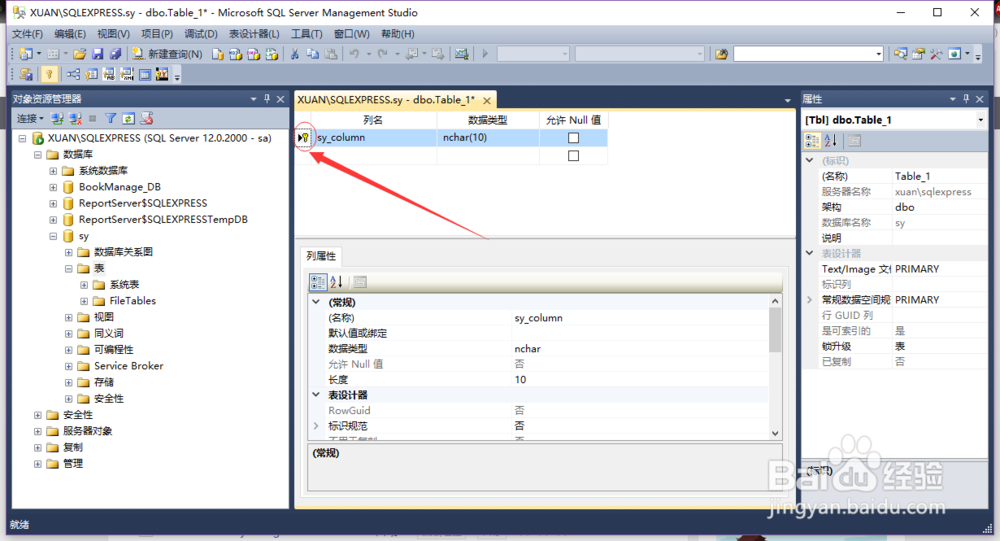The height and width of the screenshot is (541, 1000).
Task: Expand the BookManage_DB database node
Action: (x=53, y=187)
